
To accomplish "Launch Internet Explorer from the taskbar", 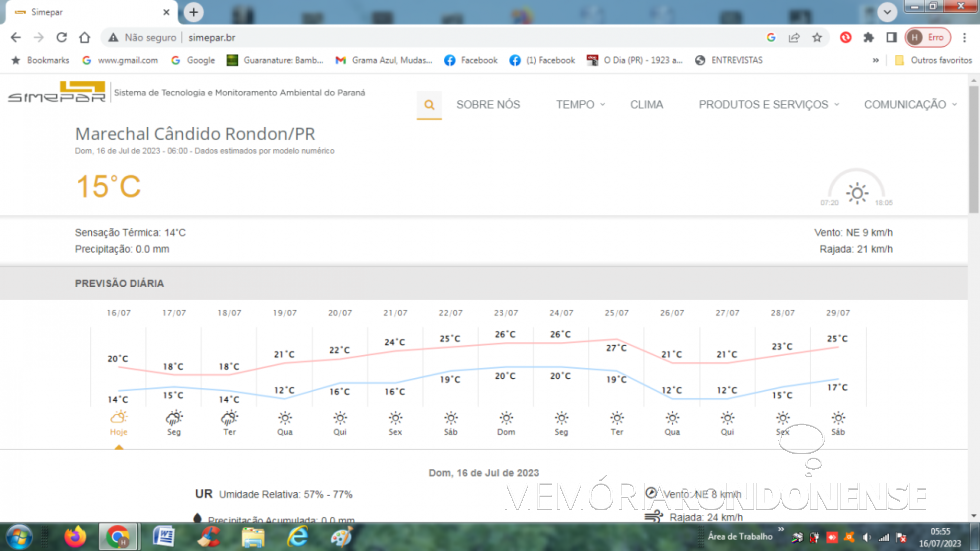I will [x=298, y=537].
